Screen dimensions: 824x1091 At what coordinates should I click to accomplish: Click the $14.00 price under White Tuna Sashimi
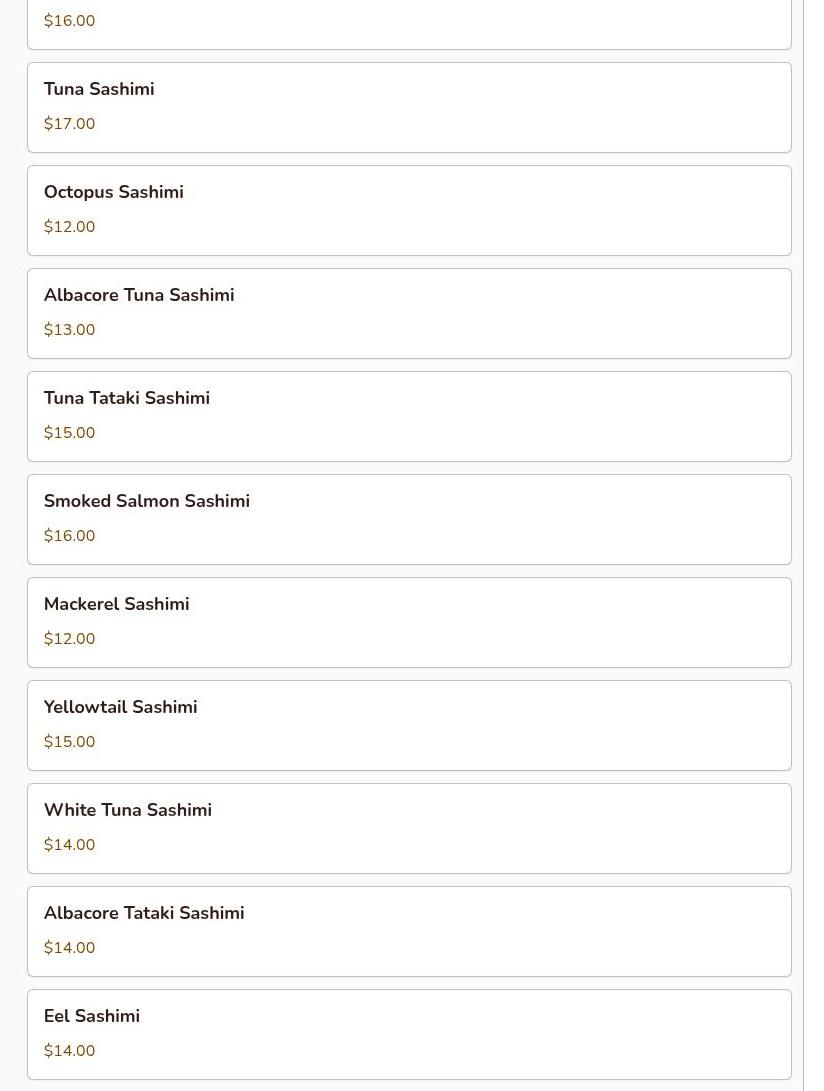click(70, 845)
